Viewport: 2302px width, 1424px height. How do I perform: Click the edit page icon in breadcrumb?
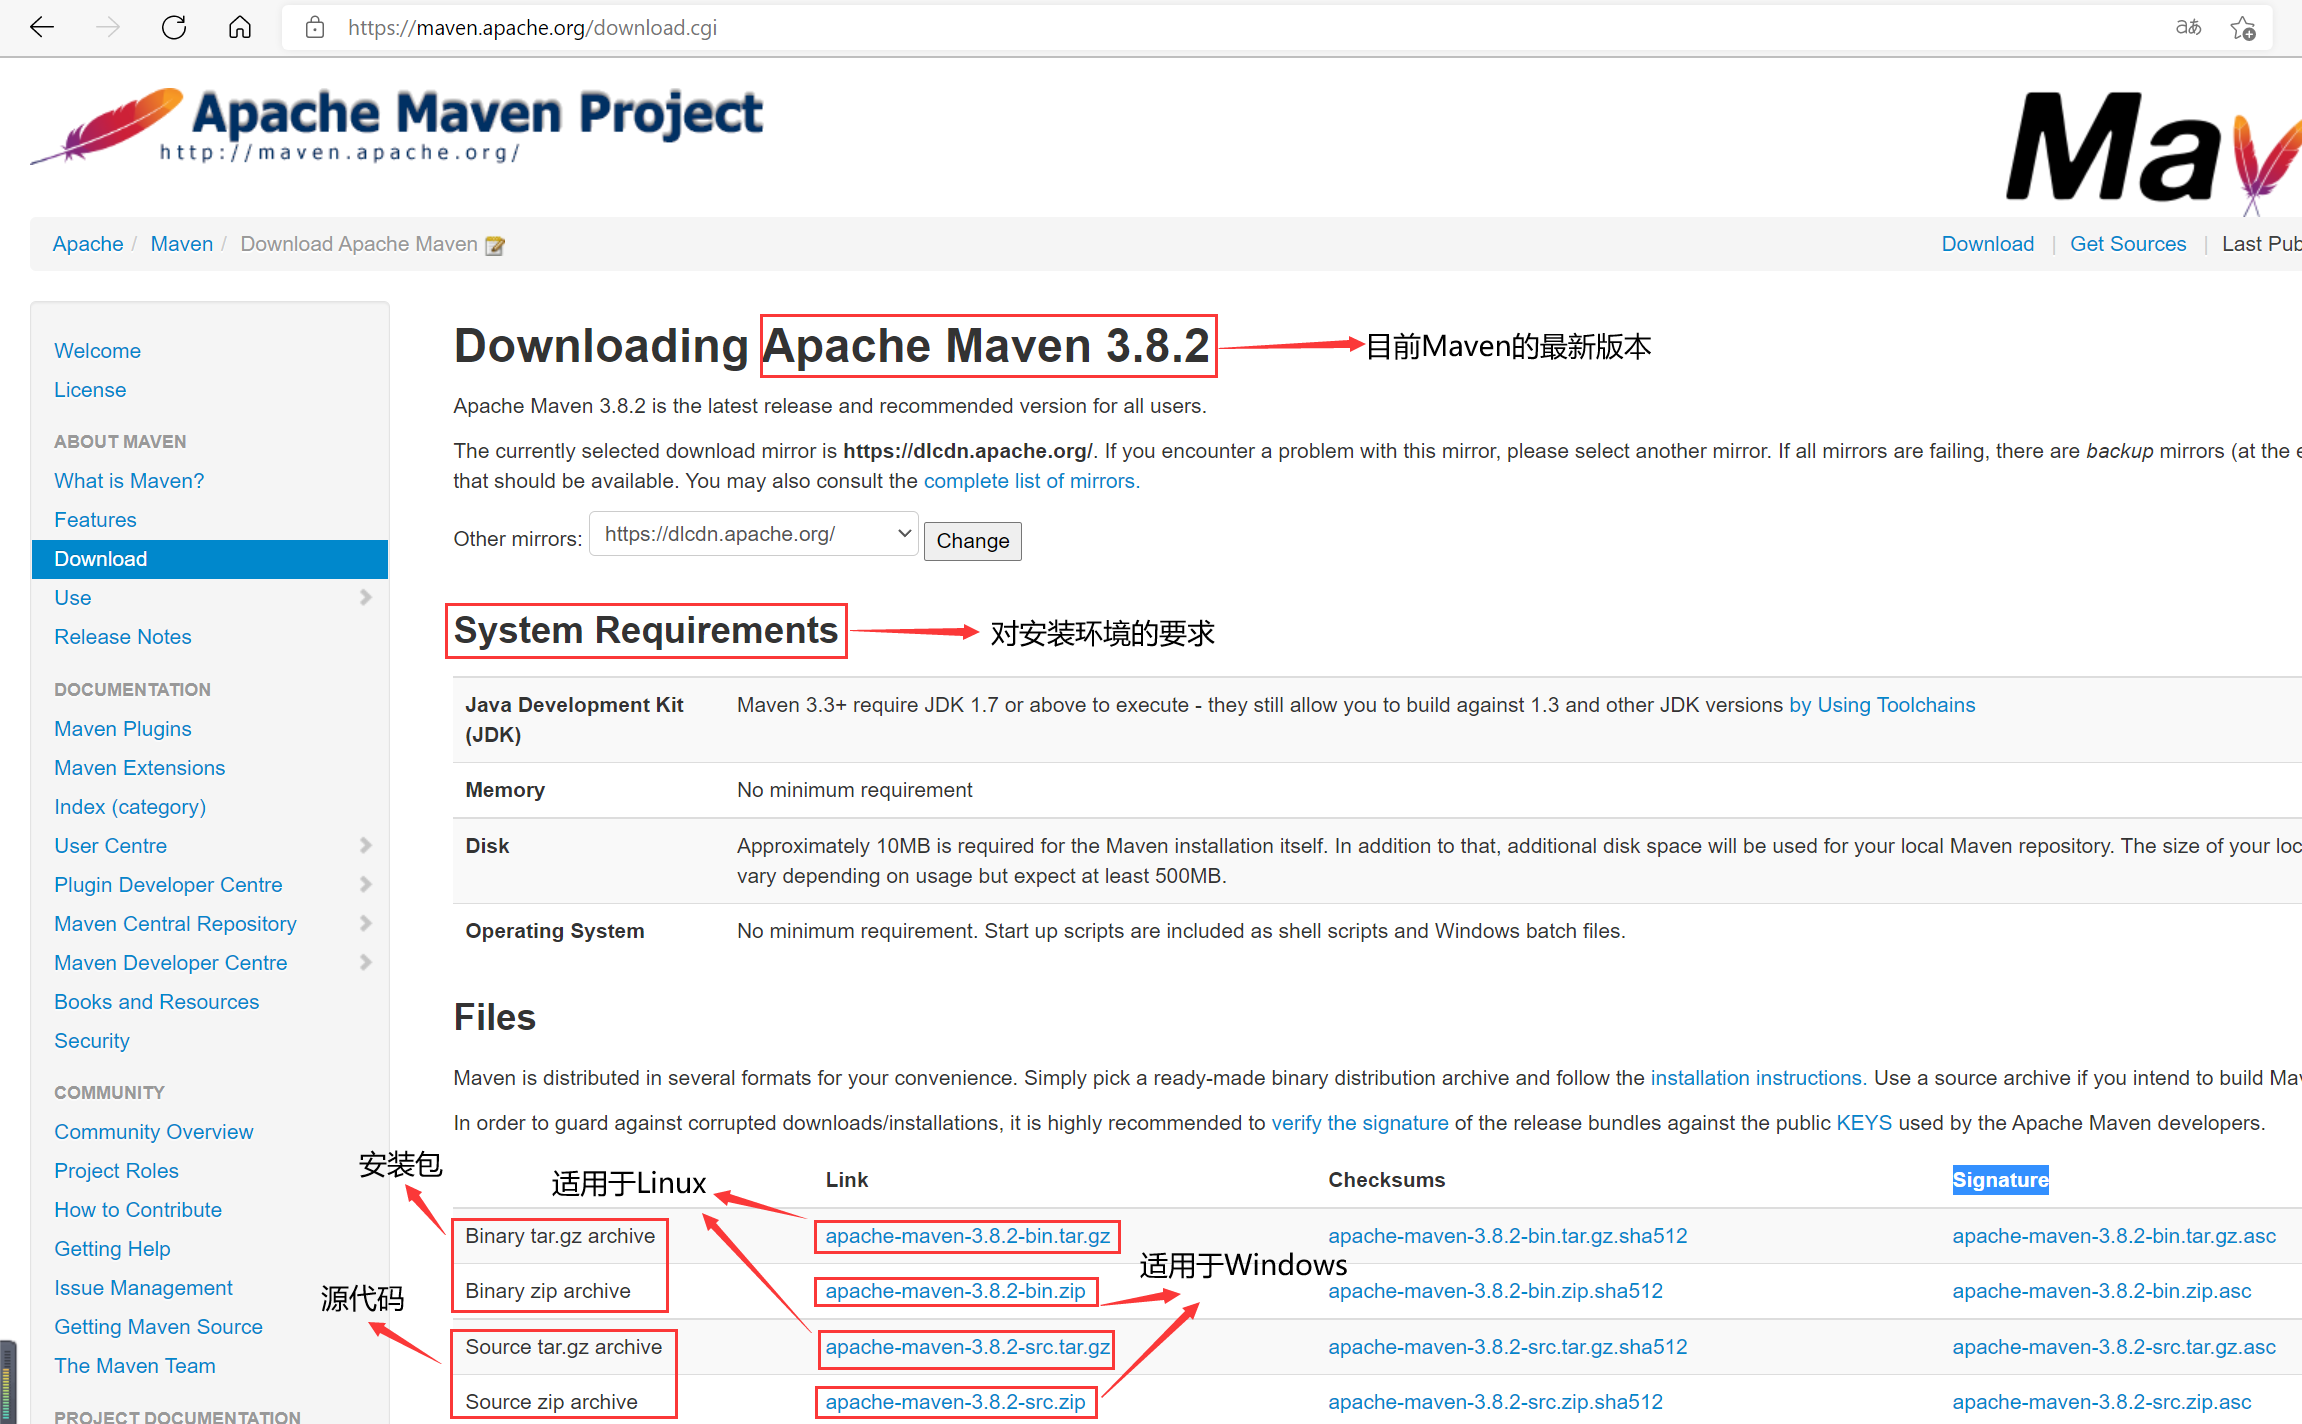click(495, 245)
